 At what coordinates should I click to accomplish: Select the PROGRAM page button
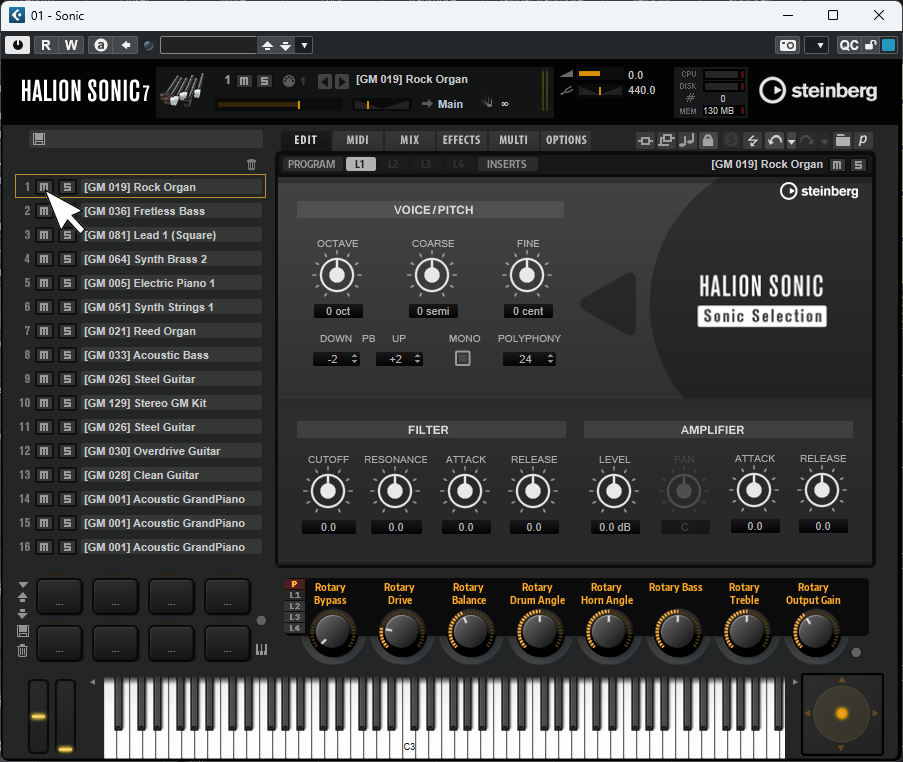point(312,164)
